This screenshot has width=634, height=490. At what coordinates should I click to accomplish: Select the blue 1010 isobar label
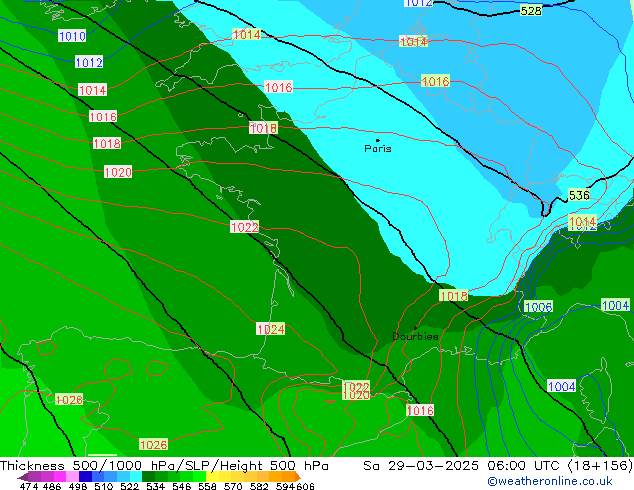coord(72,36)
